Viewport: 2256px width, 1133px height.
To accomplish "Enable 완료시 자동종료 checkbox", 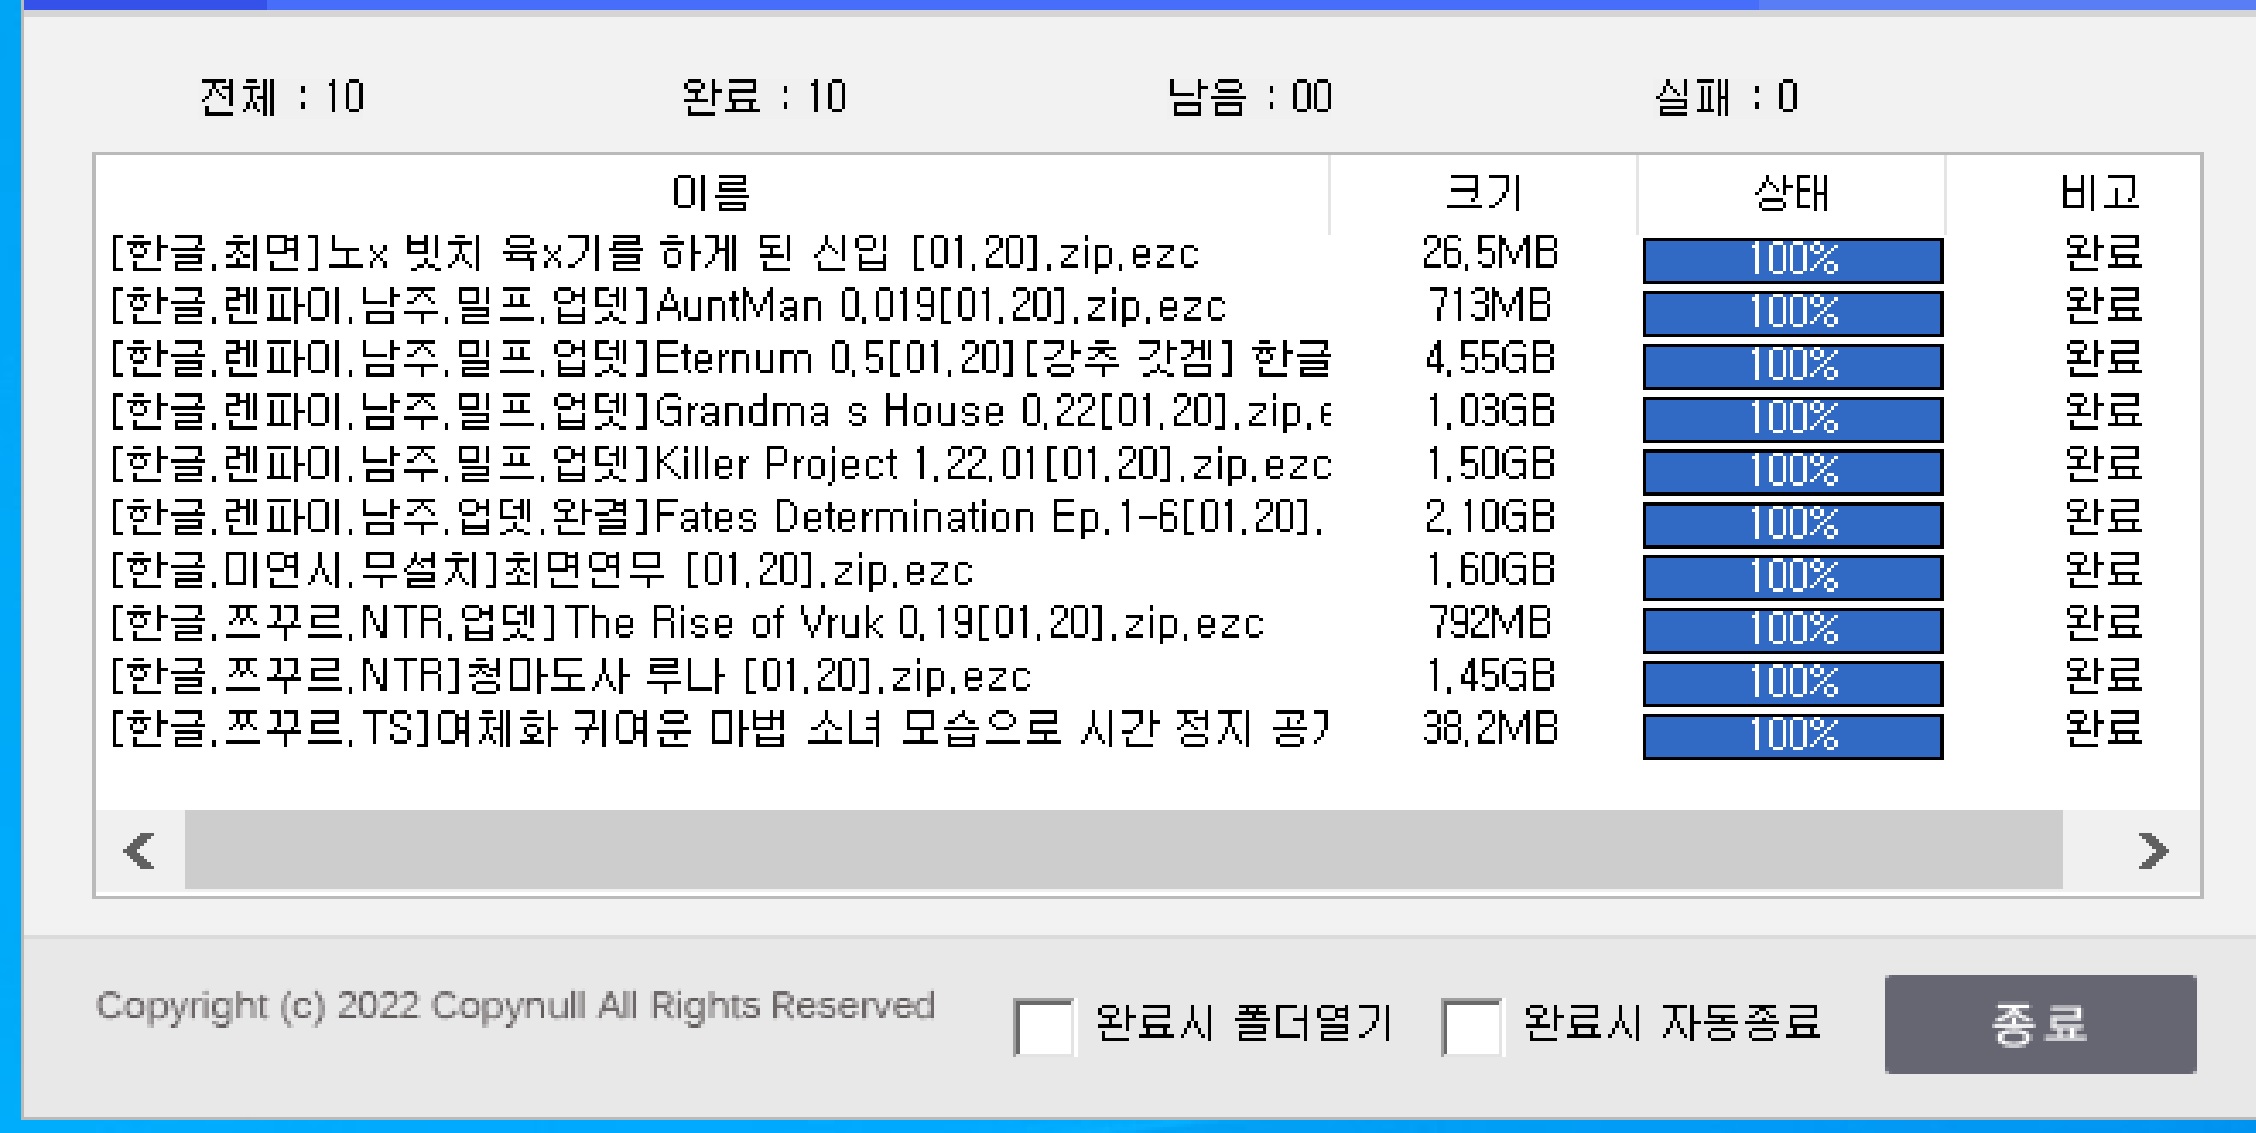I will pos(1471,1027).
